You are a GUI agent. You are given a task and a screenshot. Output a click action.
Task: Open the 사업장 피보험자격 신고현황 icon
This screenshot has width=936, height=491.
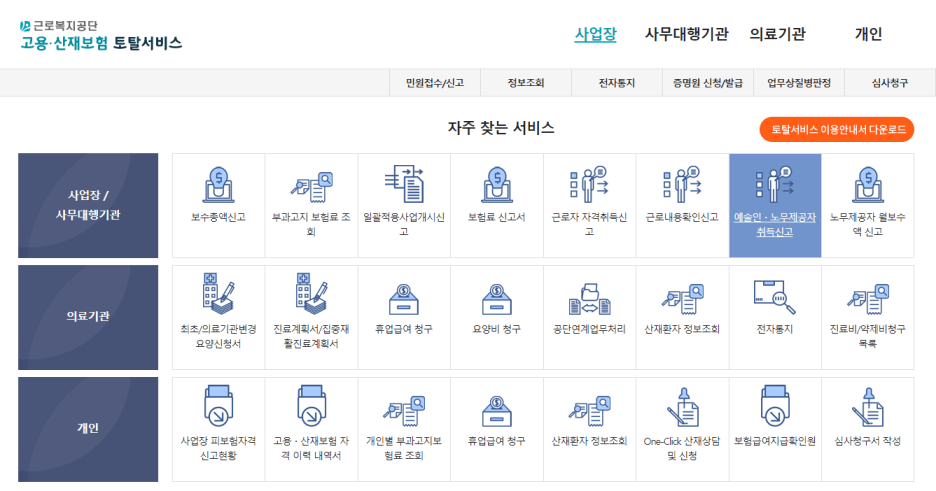[x=218, y=406]
